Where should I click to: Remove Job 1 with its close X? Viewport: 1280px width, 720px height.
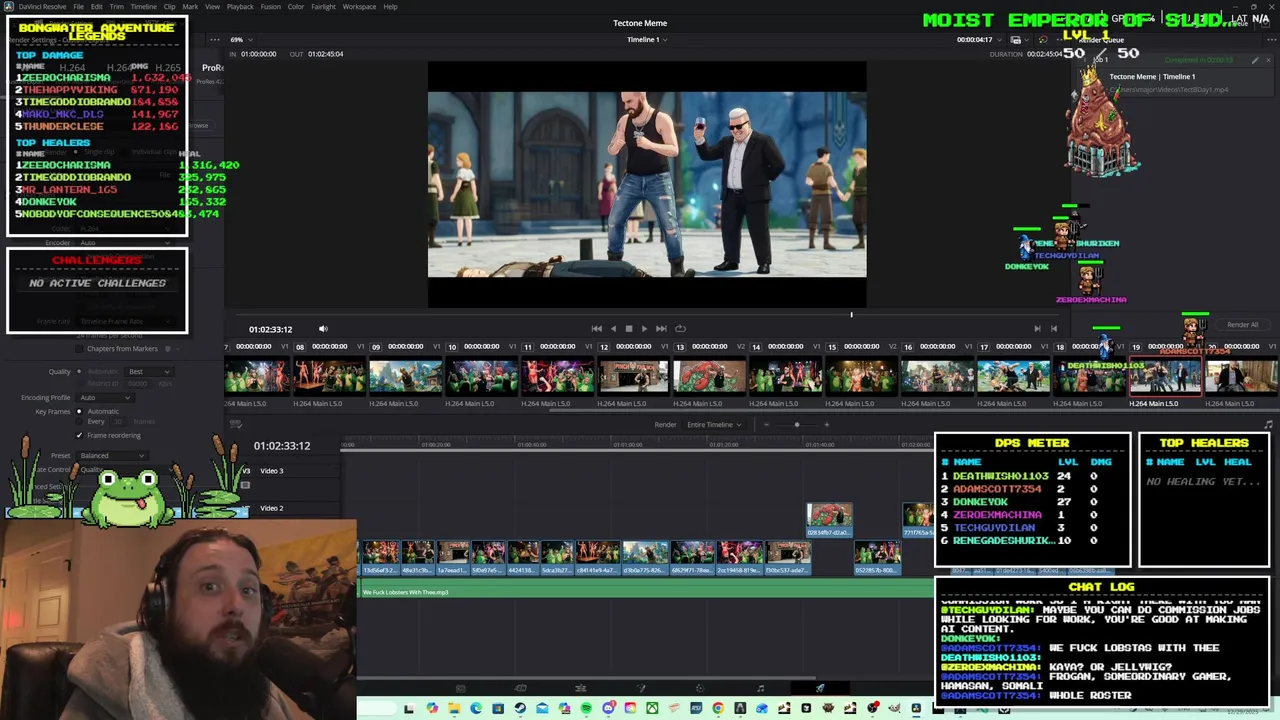coord(1268,60)
